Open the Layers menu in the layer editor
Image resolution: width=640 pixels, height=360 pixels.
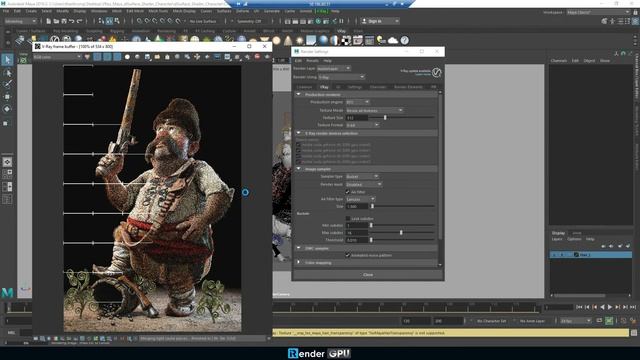pyautogui.click(x=557, y=239)
